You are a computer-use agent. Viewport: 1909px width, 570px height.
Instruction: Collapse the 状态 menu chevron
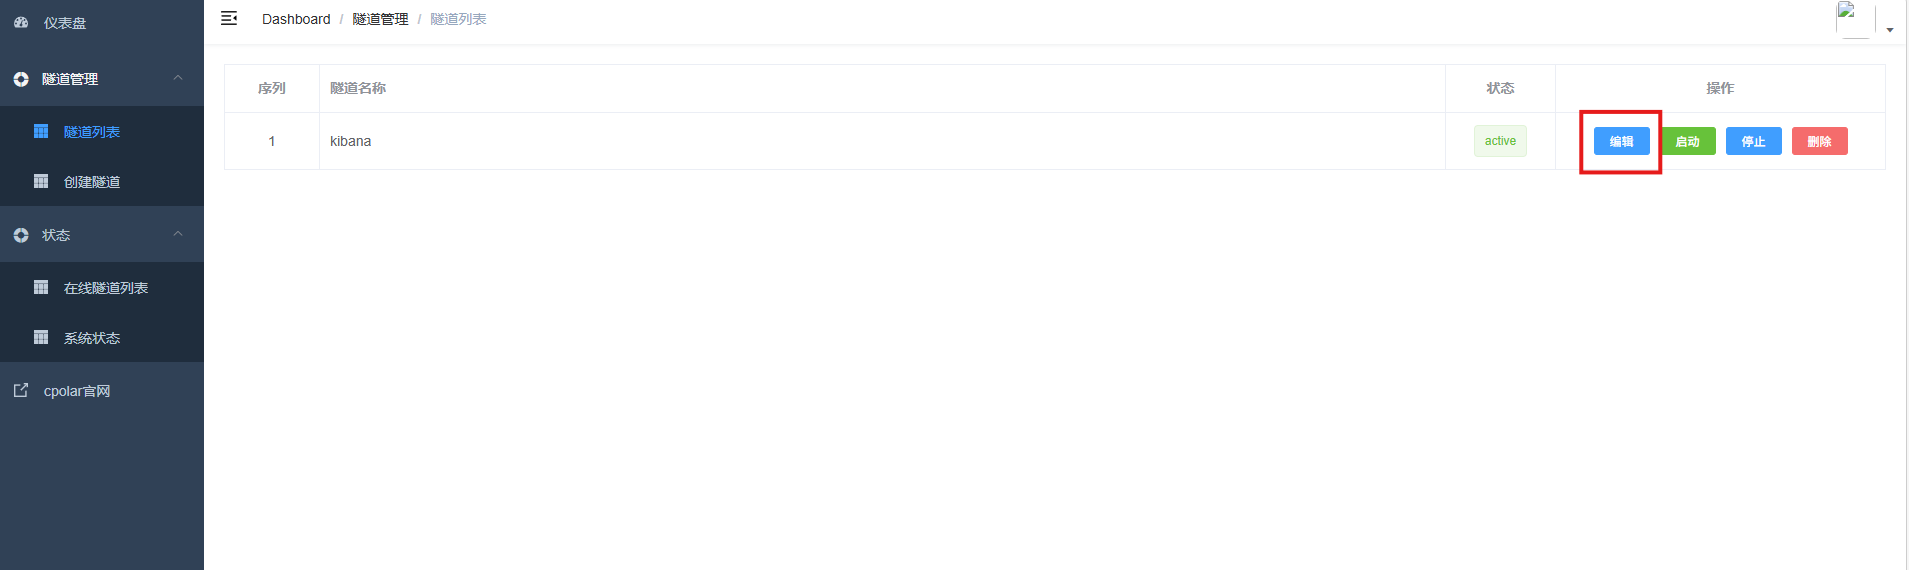click(178, 234)
